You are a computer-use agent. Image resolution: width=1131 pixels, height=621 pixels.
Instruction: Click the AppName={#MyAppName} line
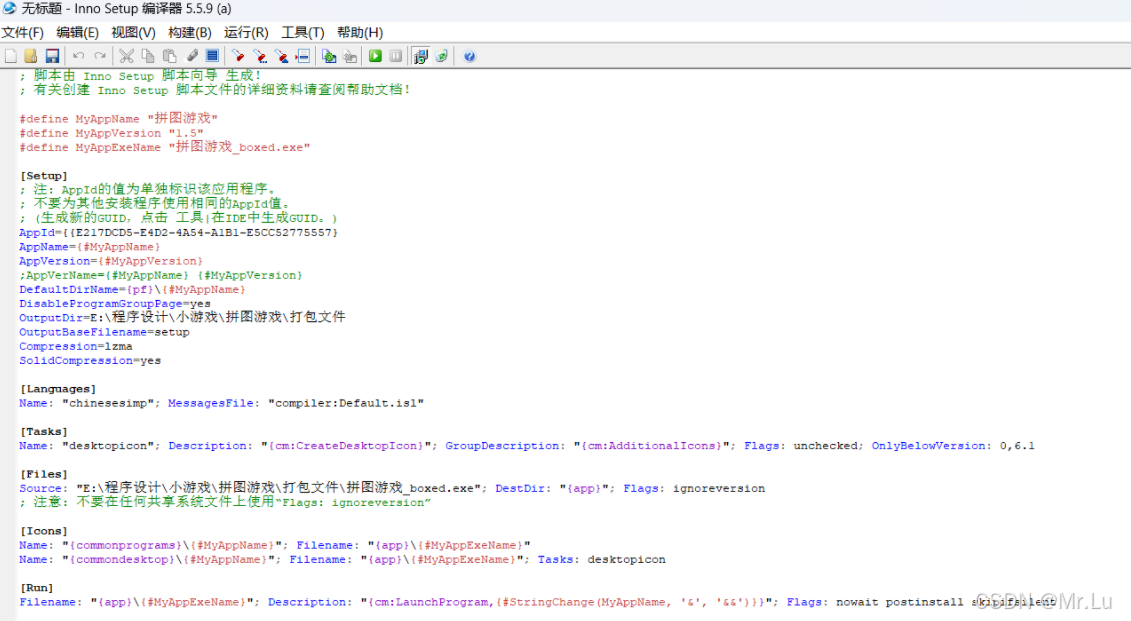89,247
